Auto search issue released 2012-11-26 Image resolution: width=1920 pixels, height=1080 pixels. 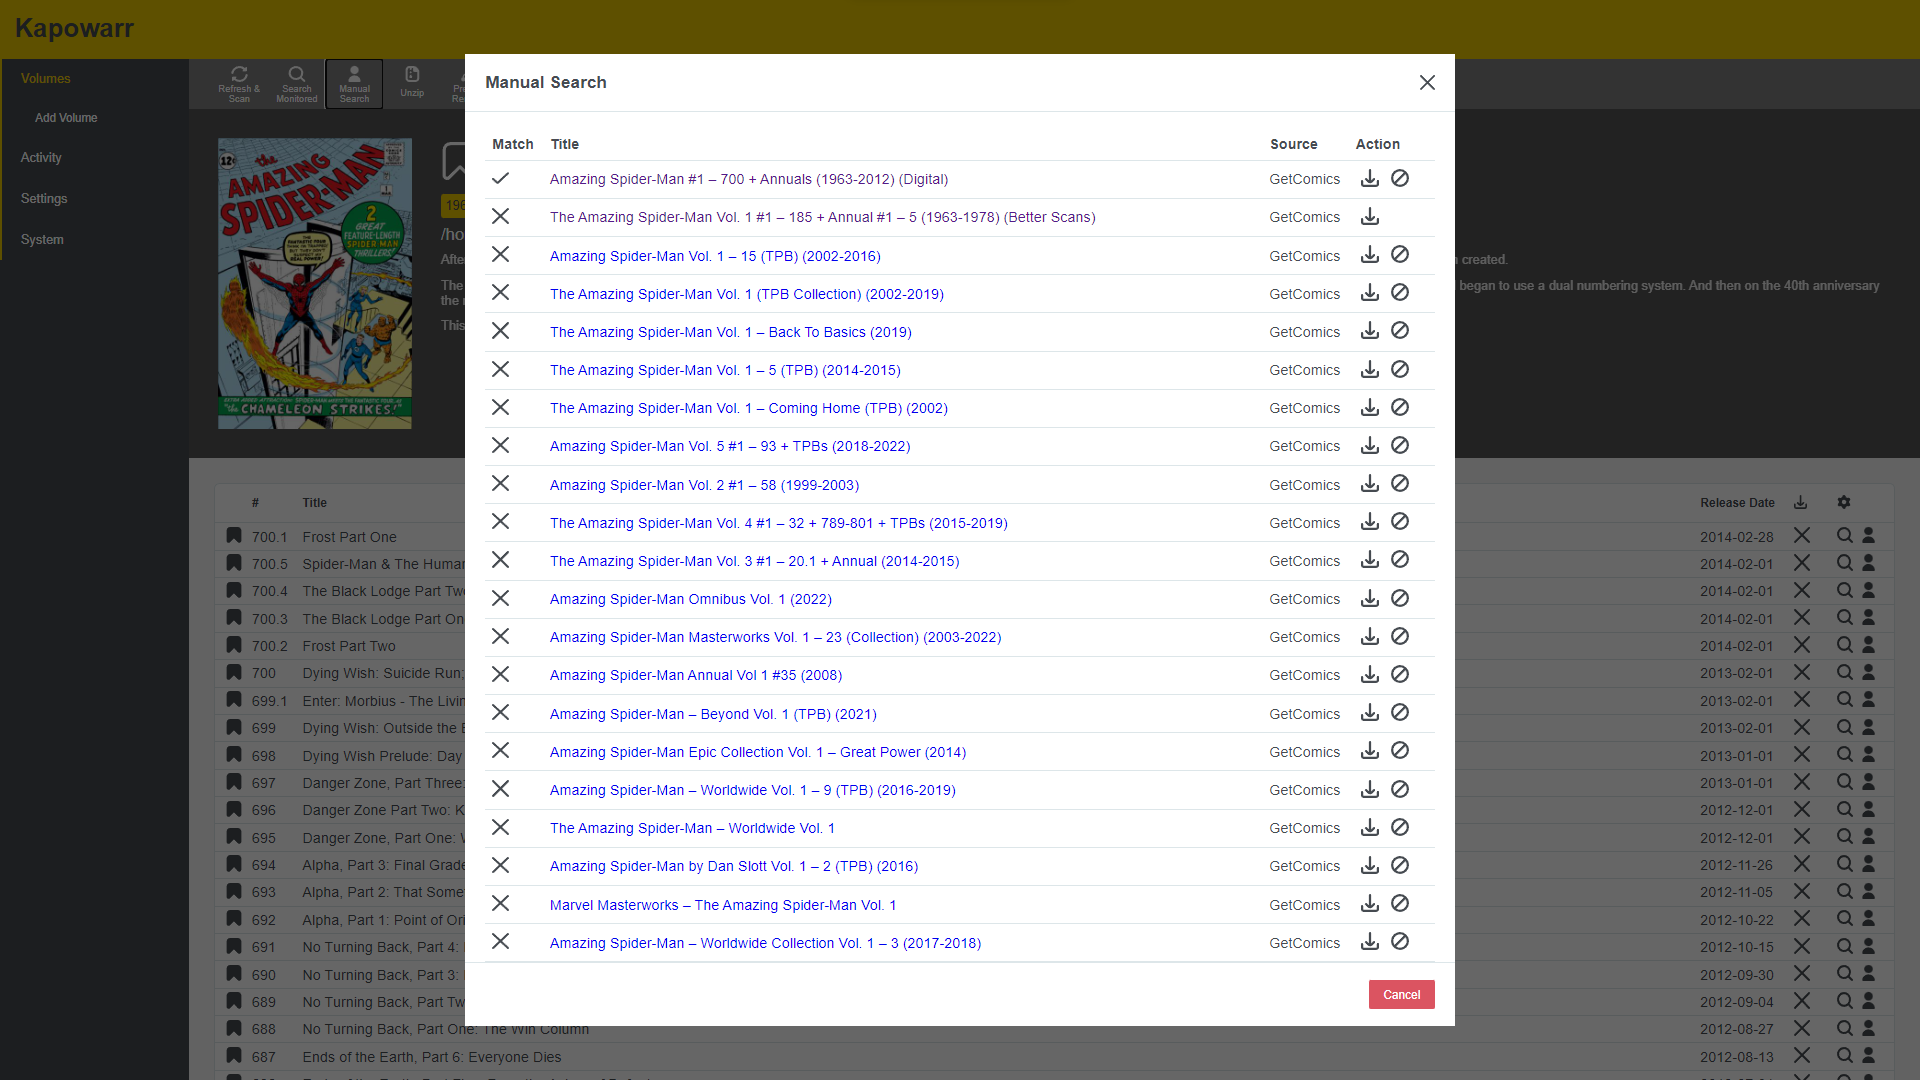point(1845,864)
